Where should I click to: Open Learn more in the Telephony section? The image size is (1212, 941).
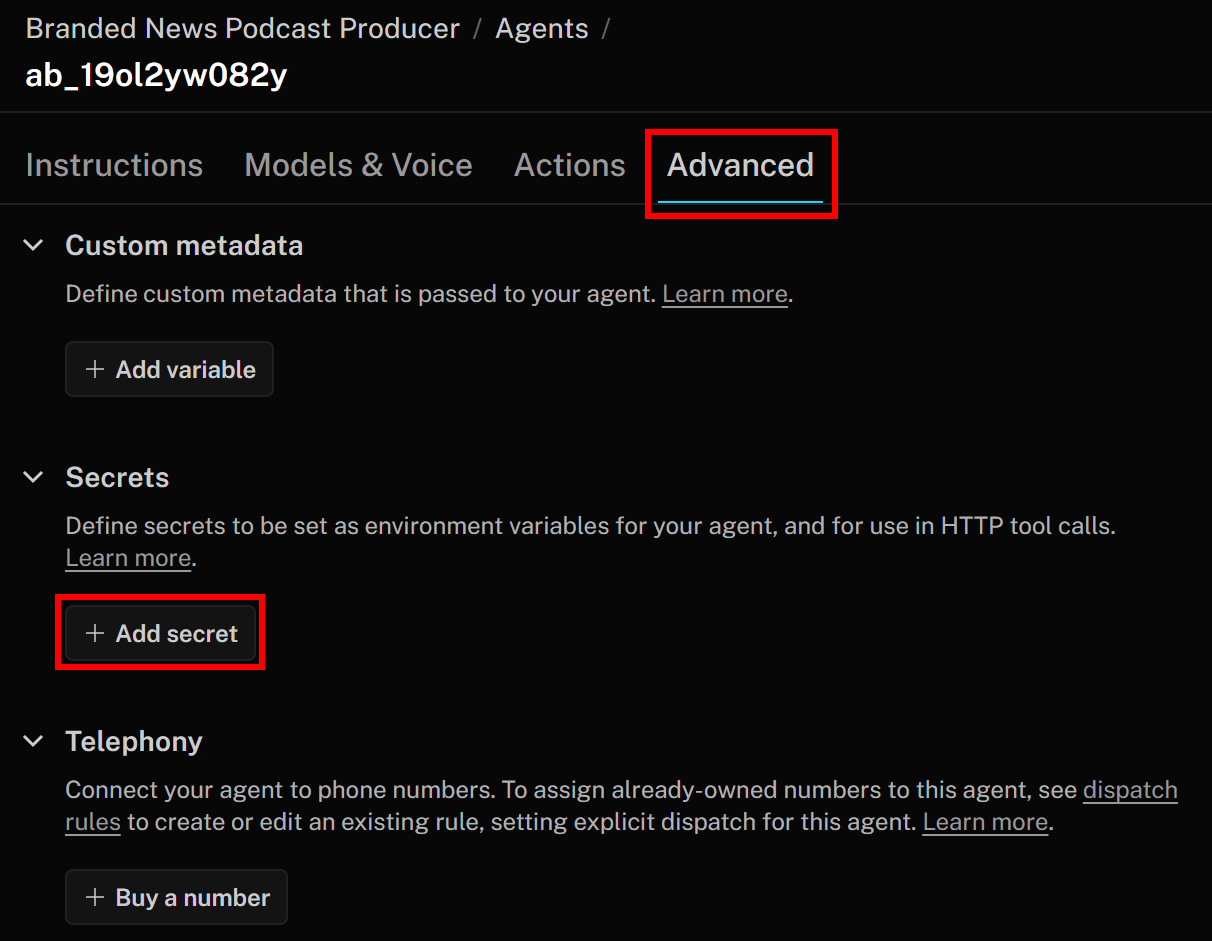click(984, 821)
